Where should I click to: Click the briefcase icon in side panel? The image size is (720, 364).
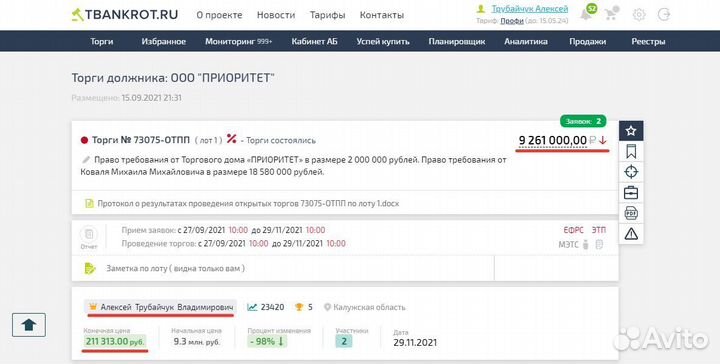[631, 193]
